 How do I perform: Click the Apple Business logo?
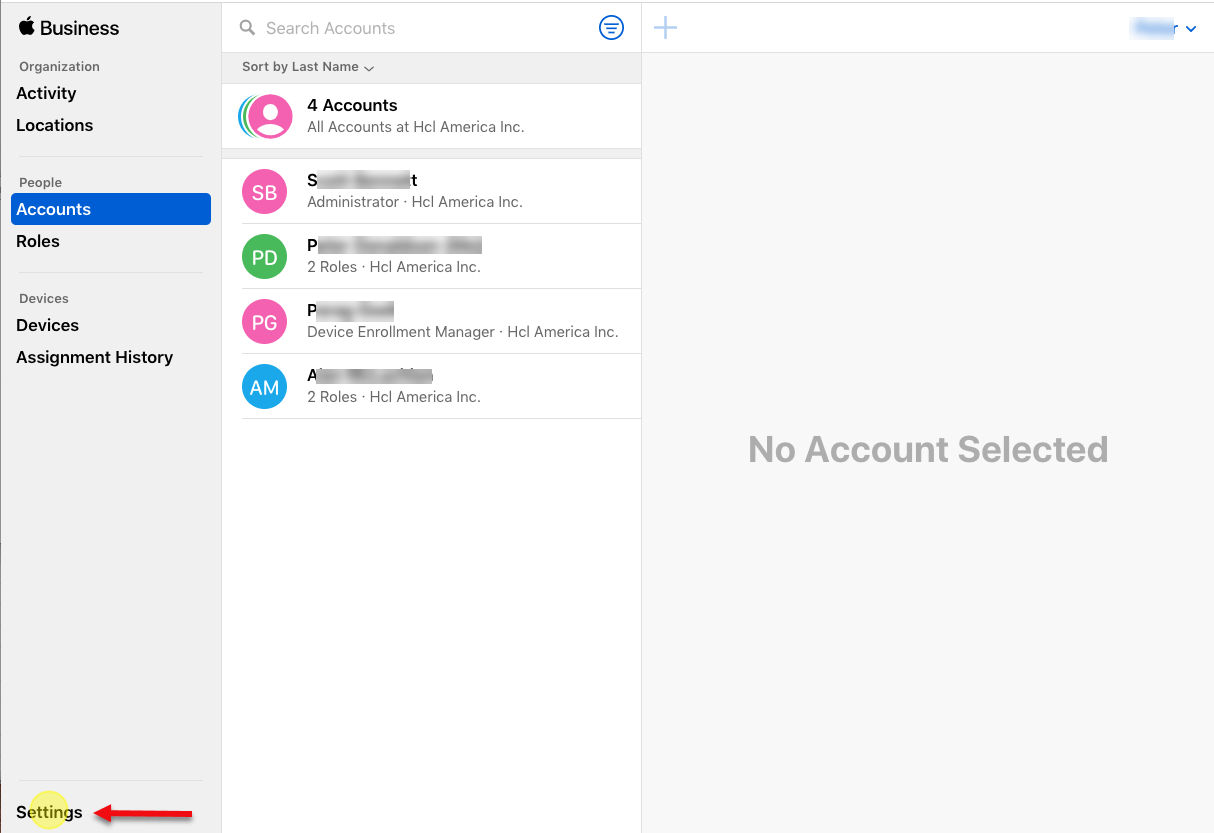coord(68,28)
